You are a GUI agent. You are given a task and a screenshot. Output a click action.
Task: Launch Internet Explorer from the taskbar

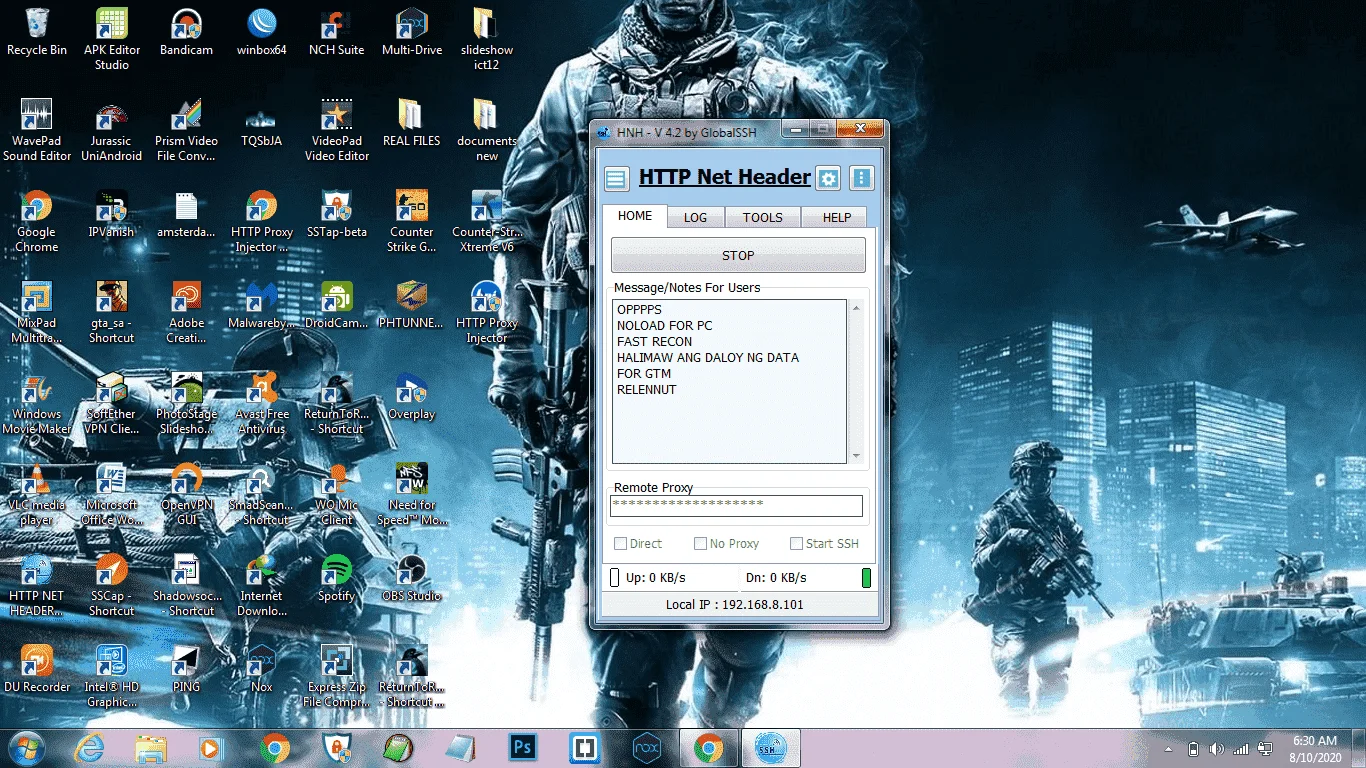point(89,748)
